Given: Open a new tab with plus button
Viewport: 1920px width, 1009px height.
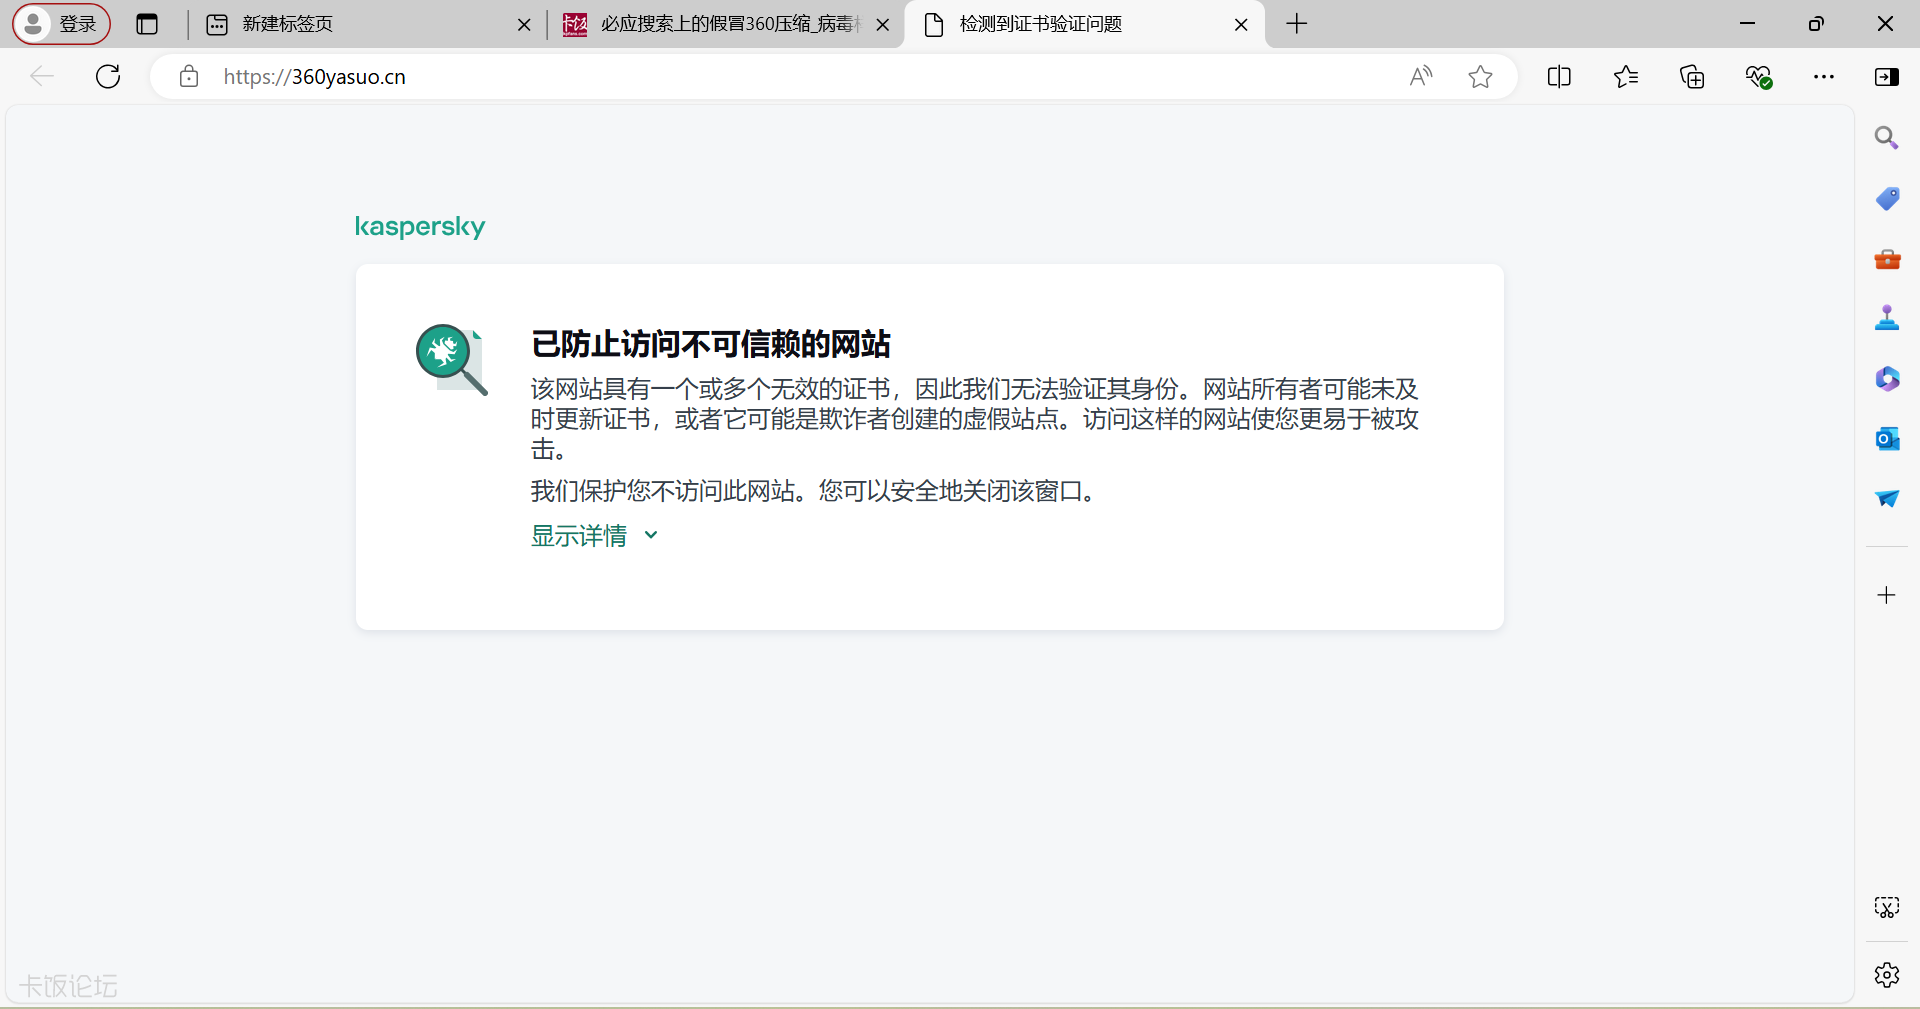Looking at the screenshot, I should click(x=1296, y=24).
